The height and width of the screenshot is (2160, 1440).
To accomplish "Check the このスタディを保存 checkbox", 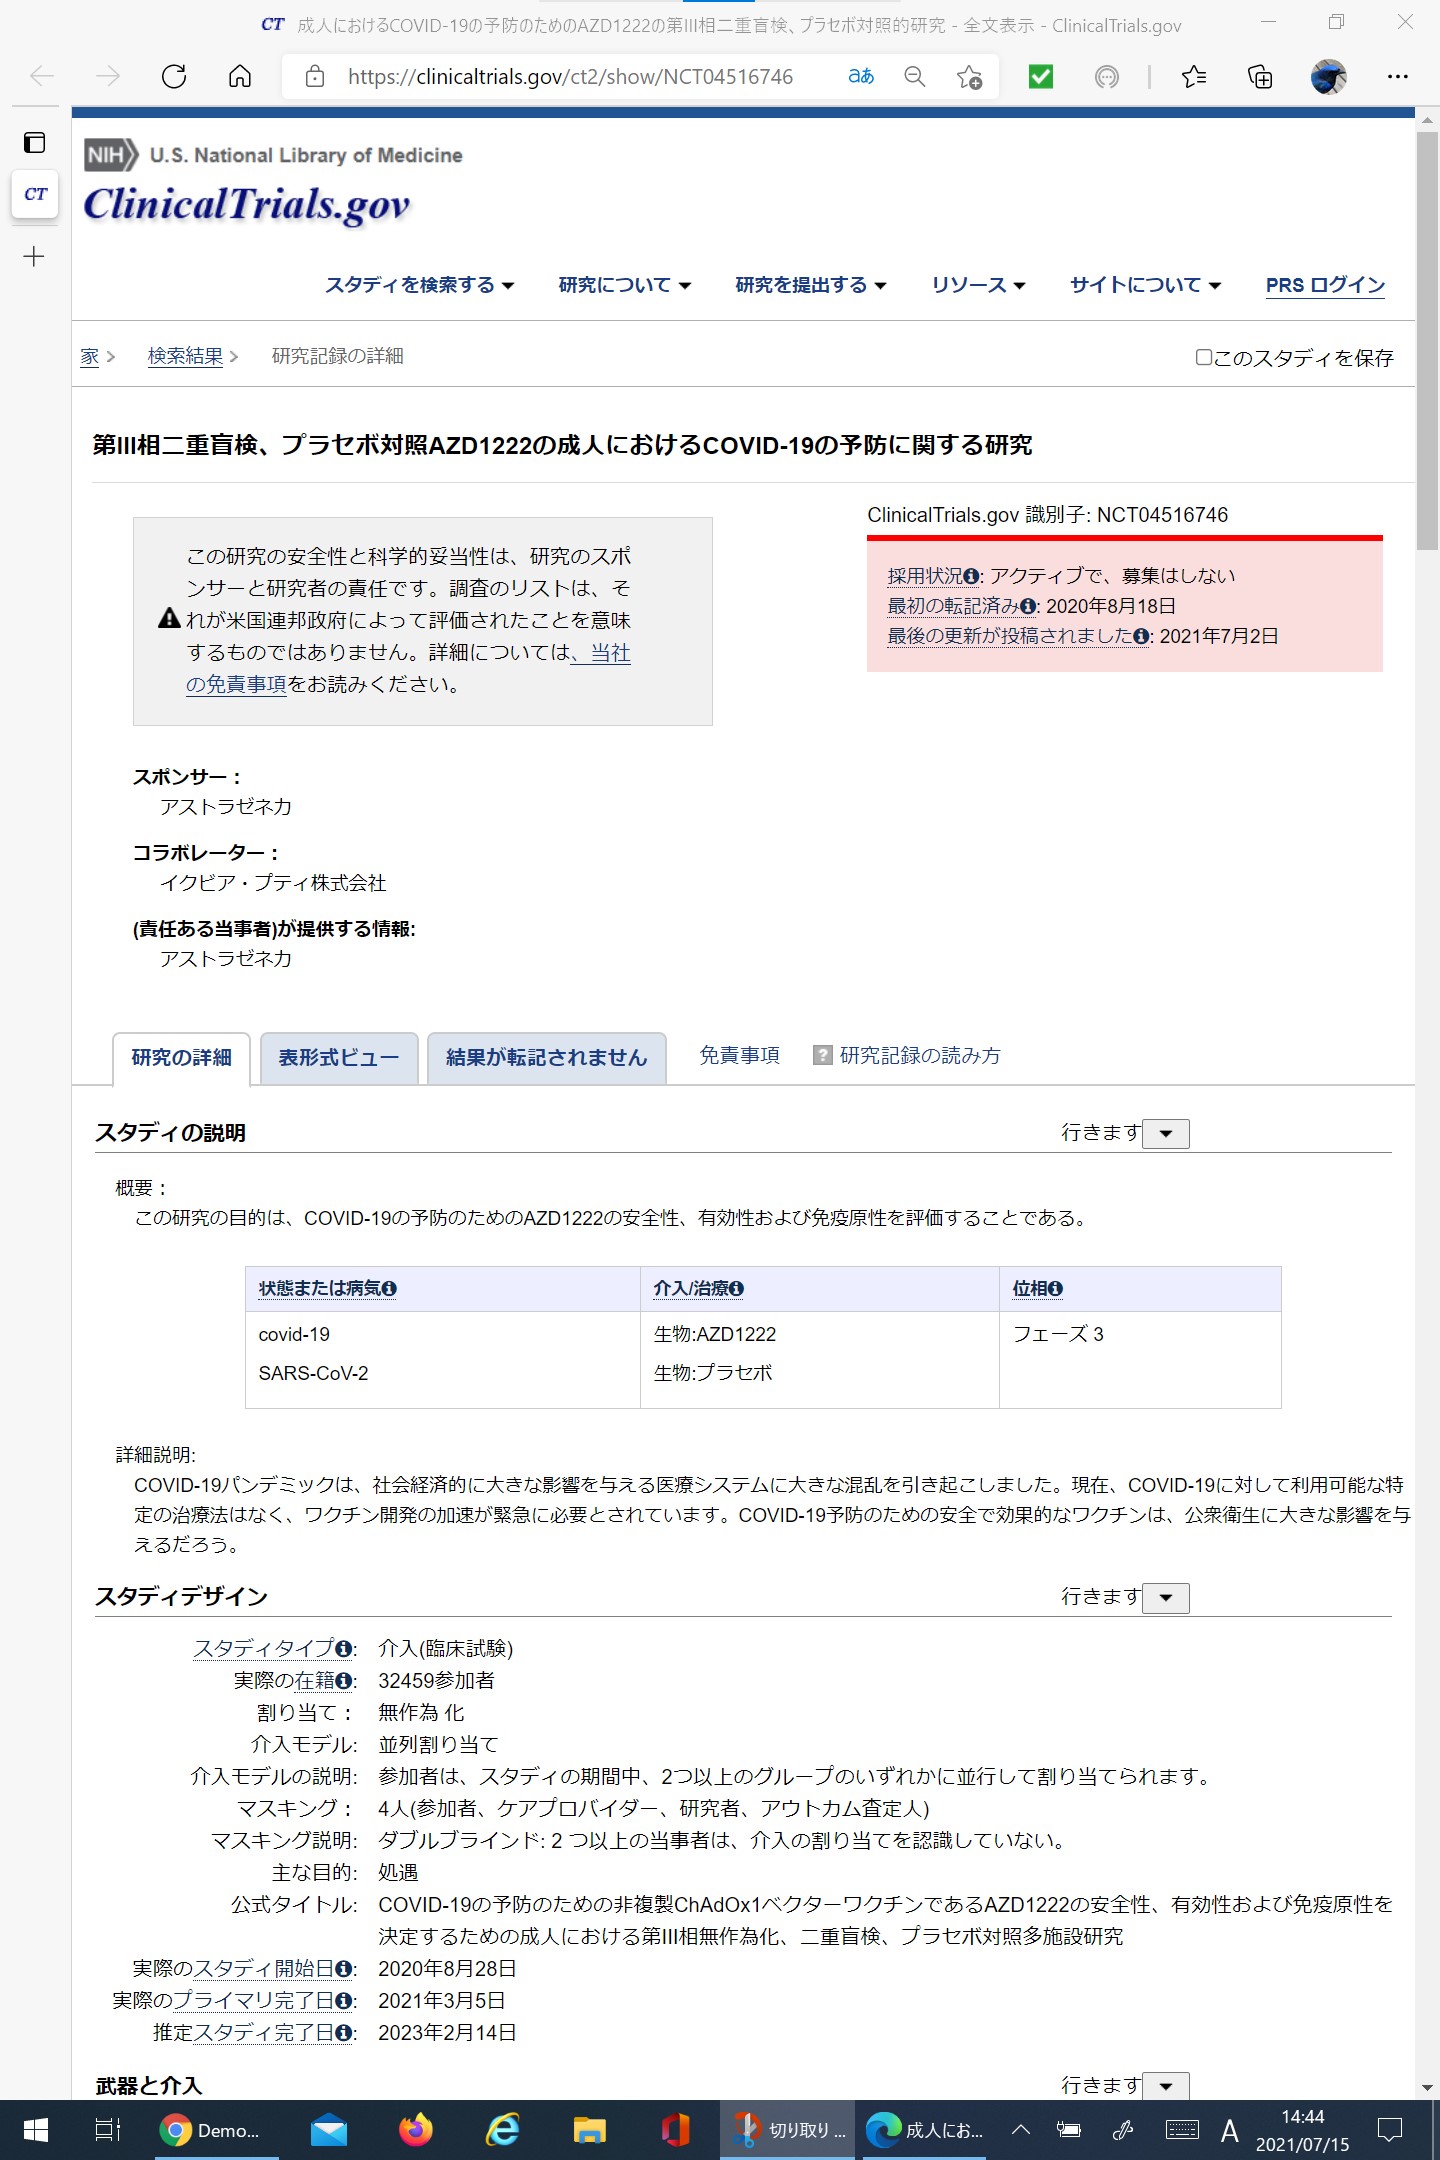I will [1204, 357].
